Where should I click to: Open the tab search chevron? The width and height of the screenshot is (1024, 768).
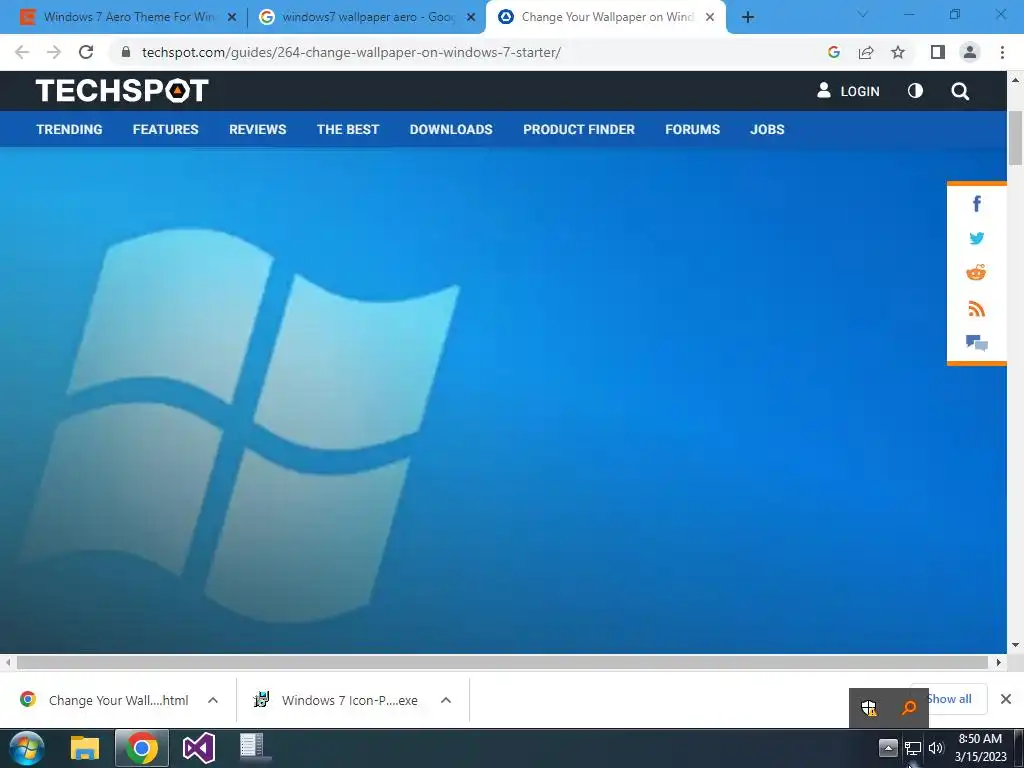point(862,14)
